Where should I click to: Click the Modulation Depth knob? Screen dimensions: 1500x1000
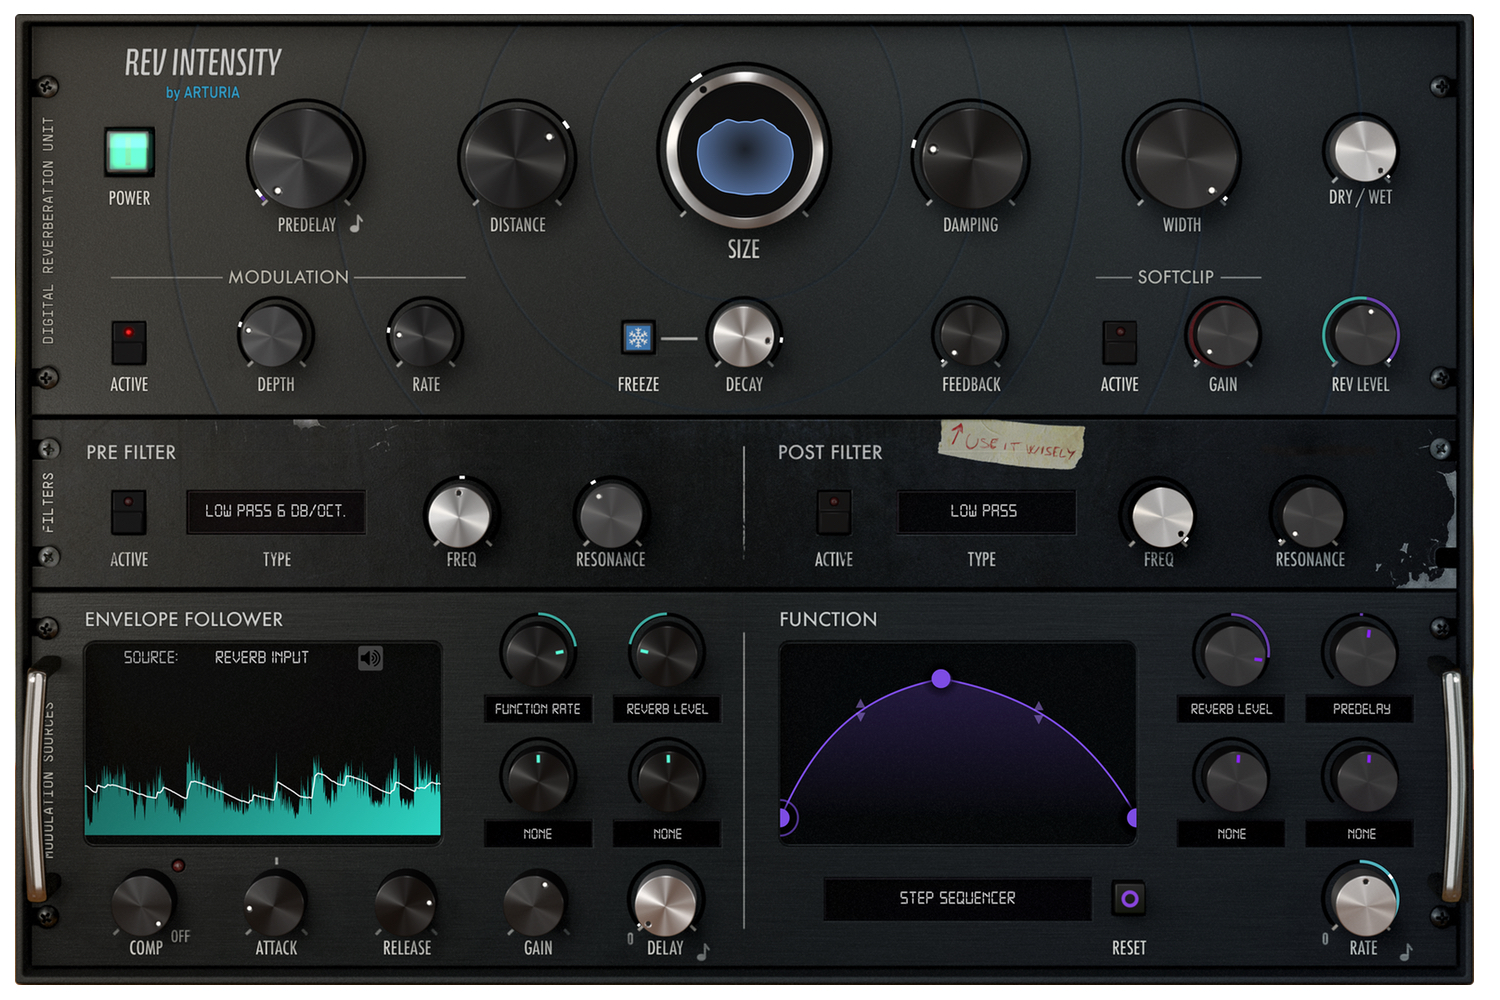click(x=273, y=336)
